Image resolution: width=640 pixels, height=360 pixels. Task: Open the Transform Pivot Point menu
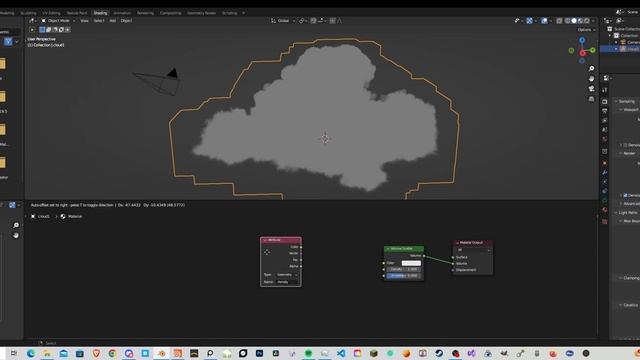tap(303, 20)
